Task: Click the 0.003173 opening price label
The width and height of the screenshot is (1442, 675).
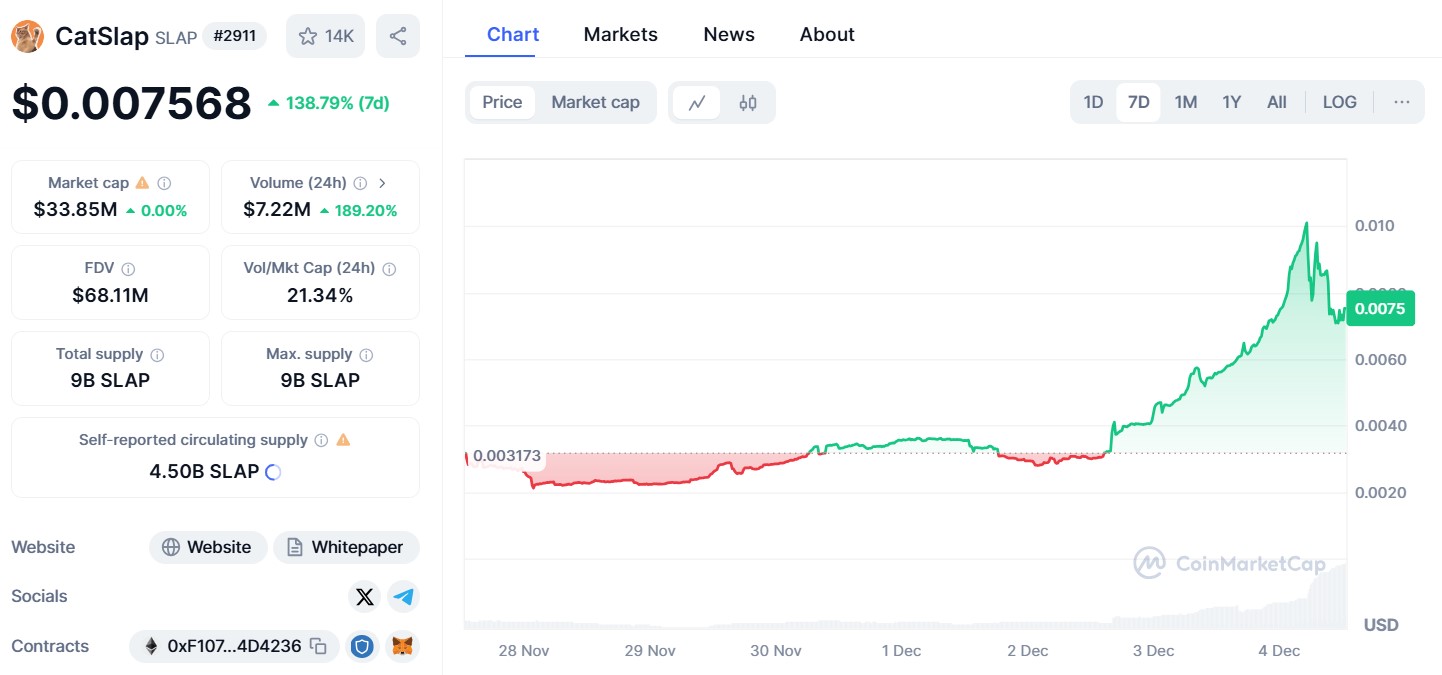Action: tap(507, 456)
